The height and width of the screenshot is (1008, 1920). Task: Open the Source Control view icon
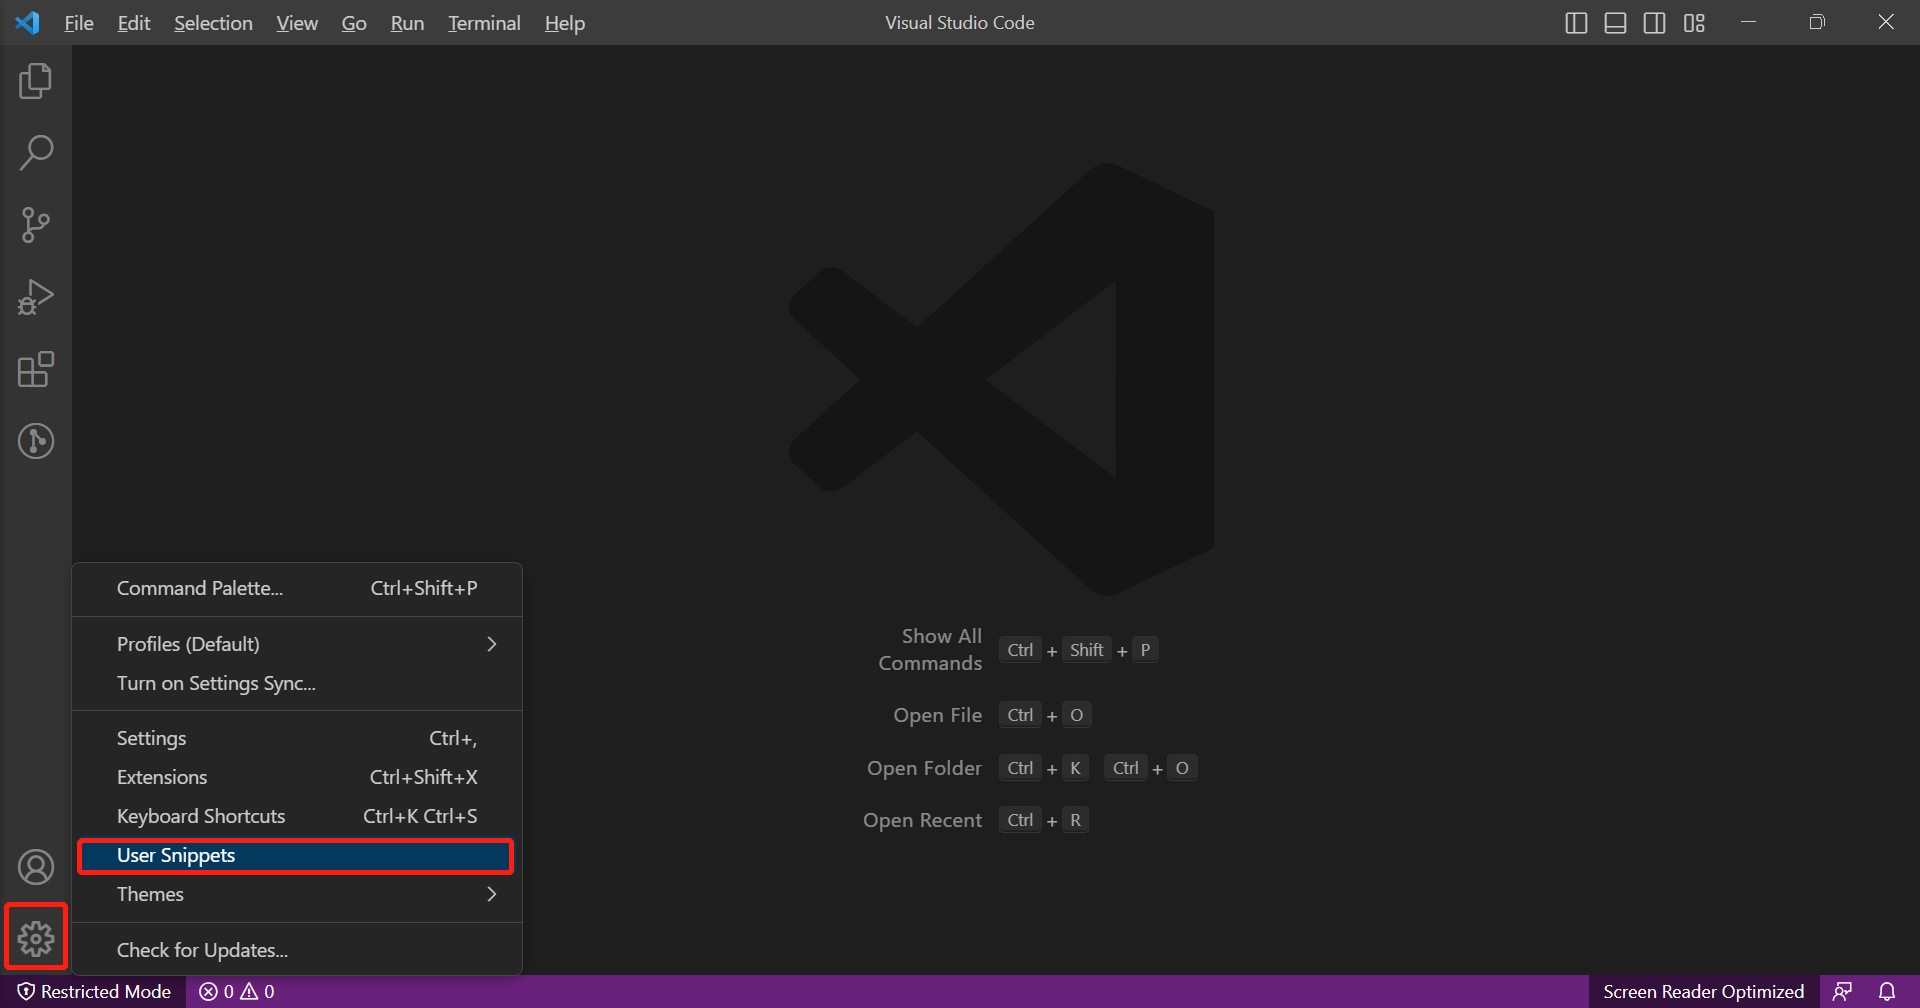(x=36, y=225)
